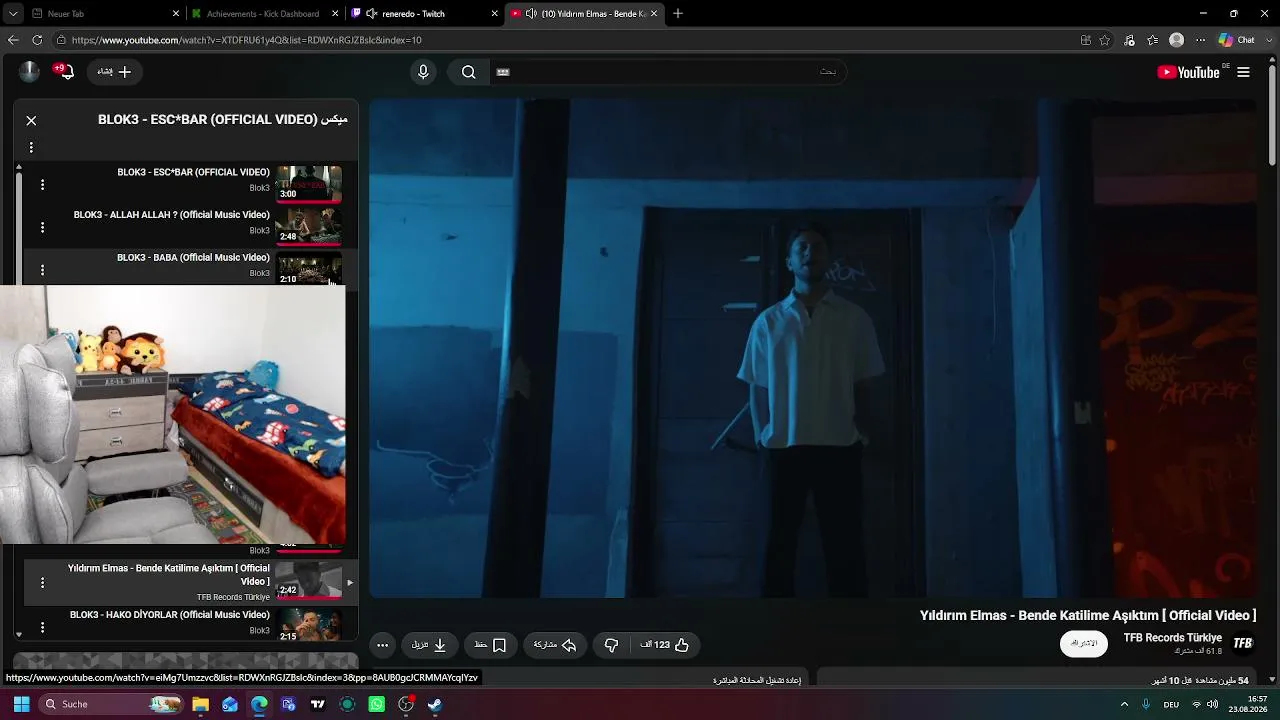Viewport: 1280px width, 720px height.
Task: Open the Copilot Chat button
Action: point(1237,40)
